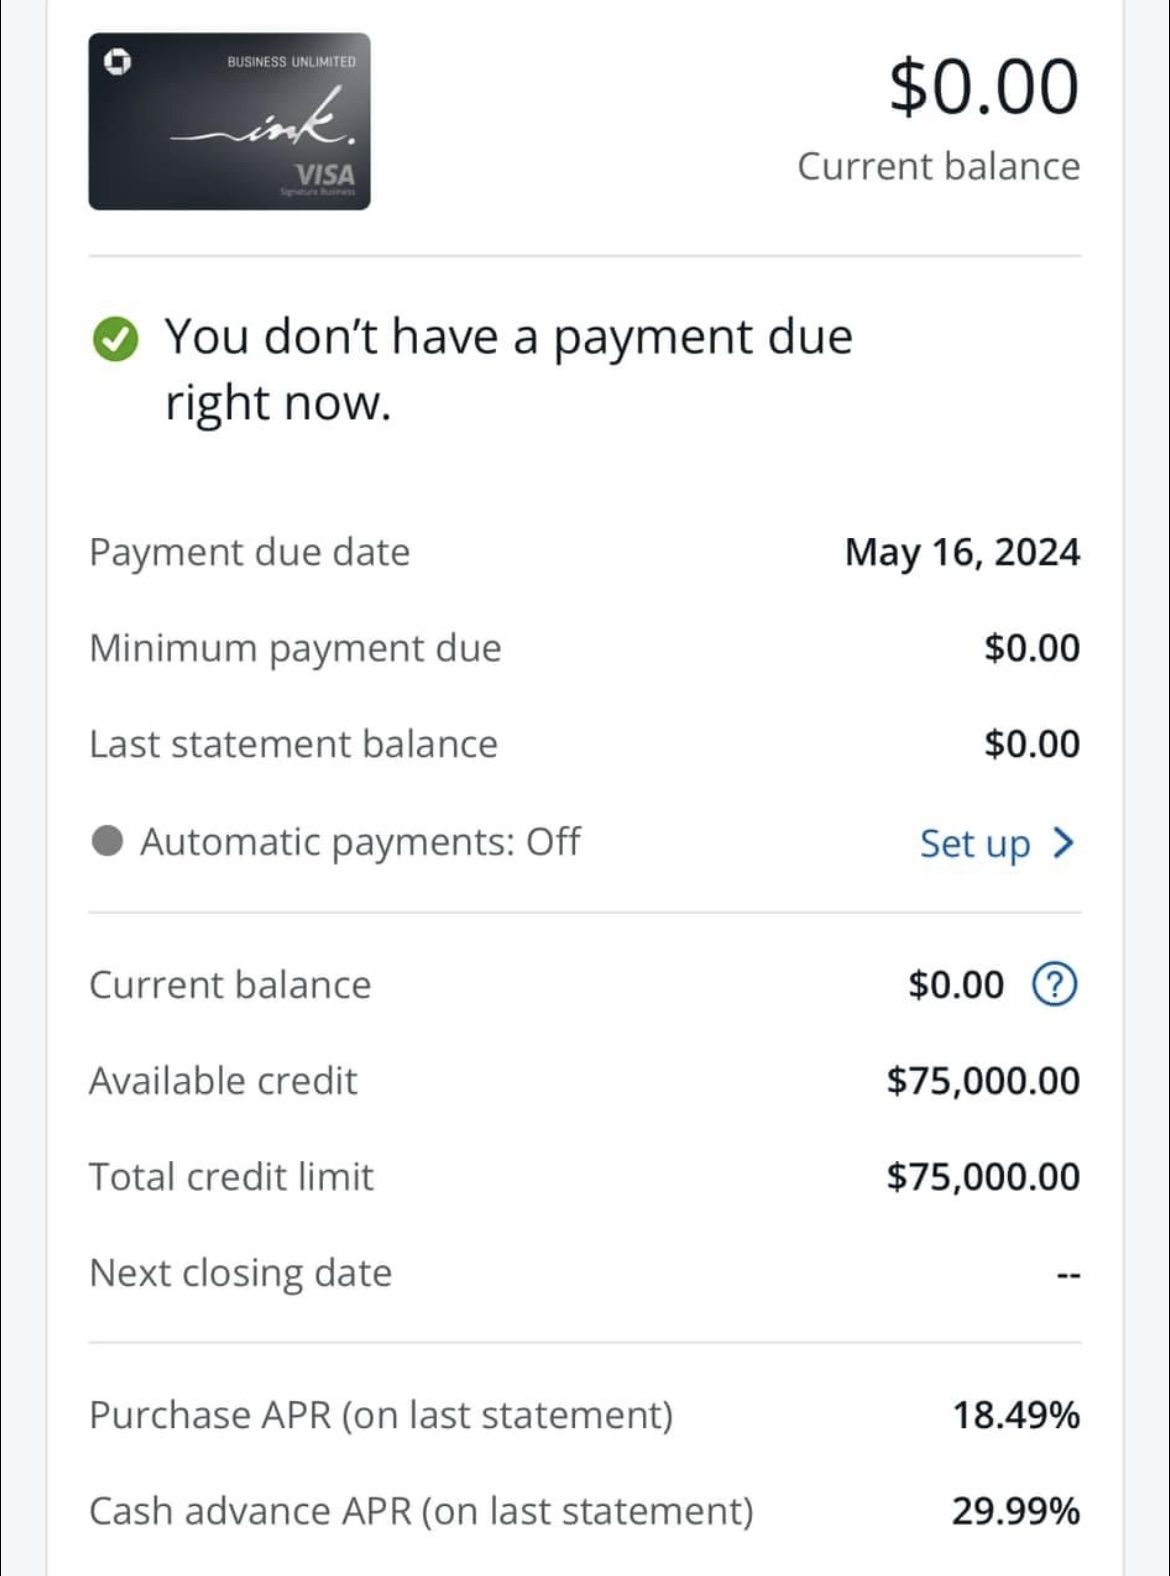Select the Total credit limit label

[231, 1177]
